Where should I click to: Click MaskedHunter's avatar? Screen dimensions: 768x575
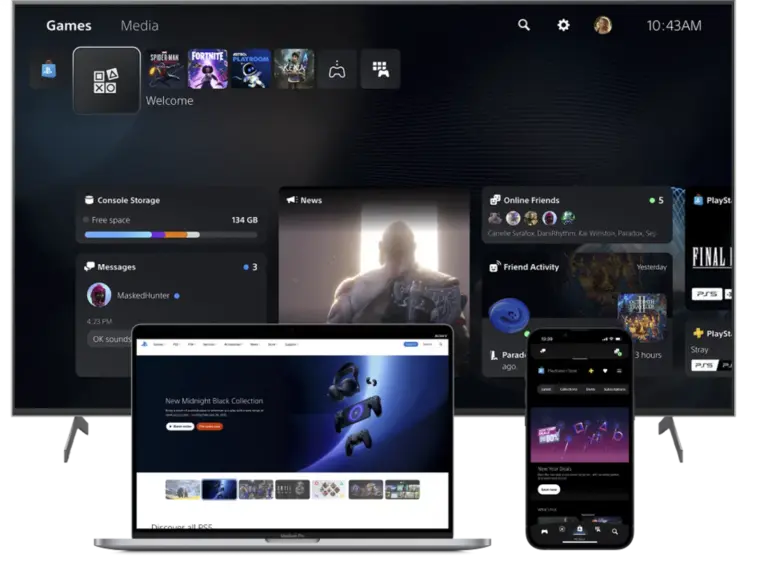pos(98,295)
